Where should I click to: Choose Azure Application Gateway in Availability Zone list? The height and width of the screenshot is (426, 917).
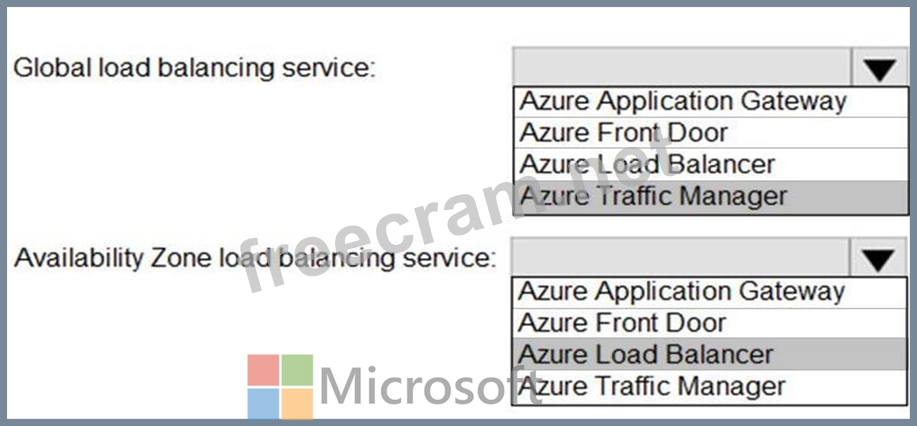[709, 291]
